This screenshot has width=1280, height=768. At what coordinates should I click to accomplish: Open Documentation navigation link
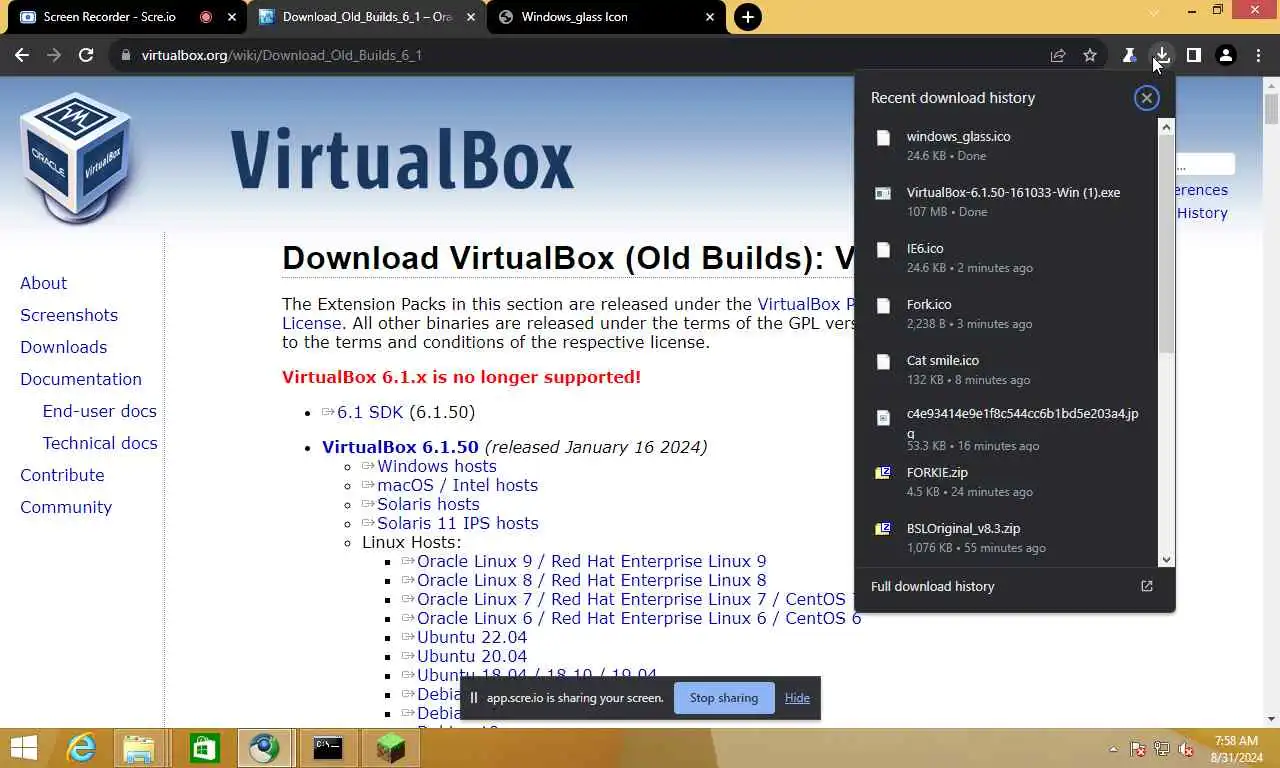coord(81,379)
